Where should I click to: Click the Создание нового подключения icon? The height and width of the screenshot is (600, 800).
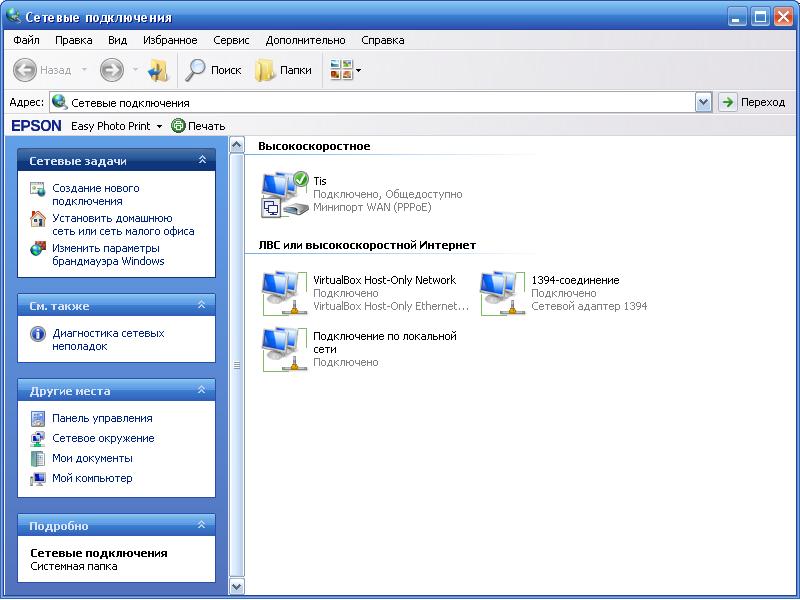click(x=38, y=189)
